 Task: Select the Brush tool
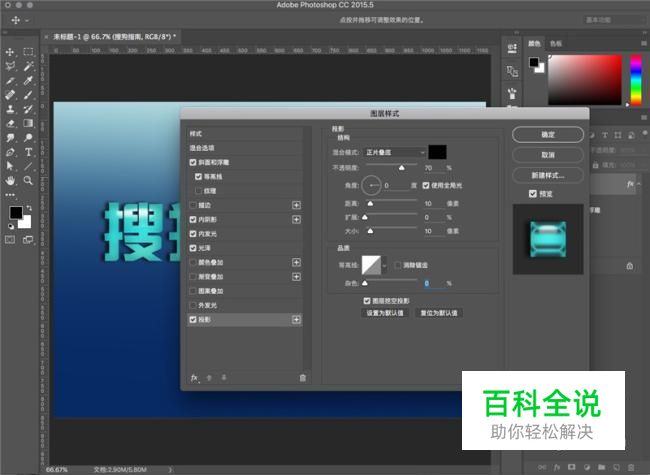(x=28, y=95)
